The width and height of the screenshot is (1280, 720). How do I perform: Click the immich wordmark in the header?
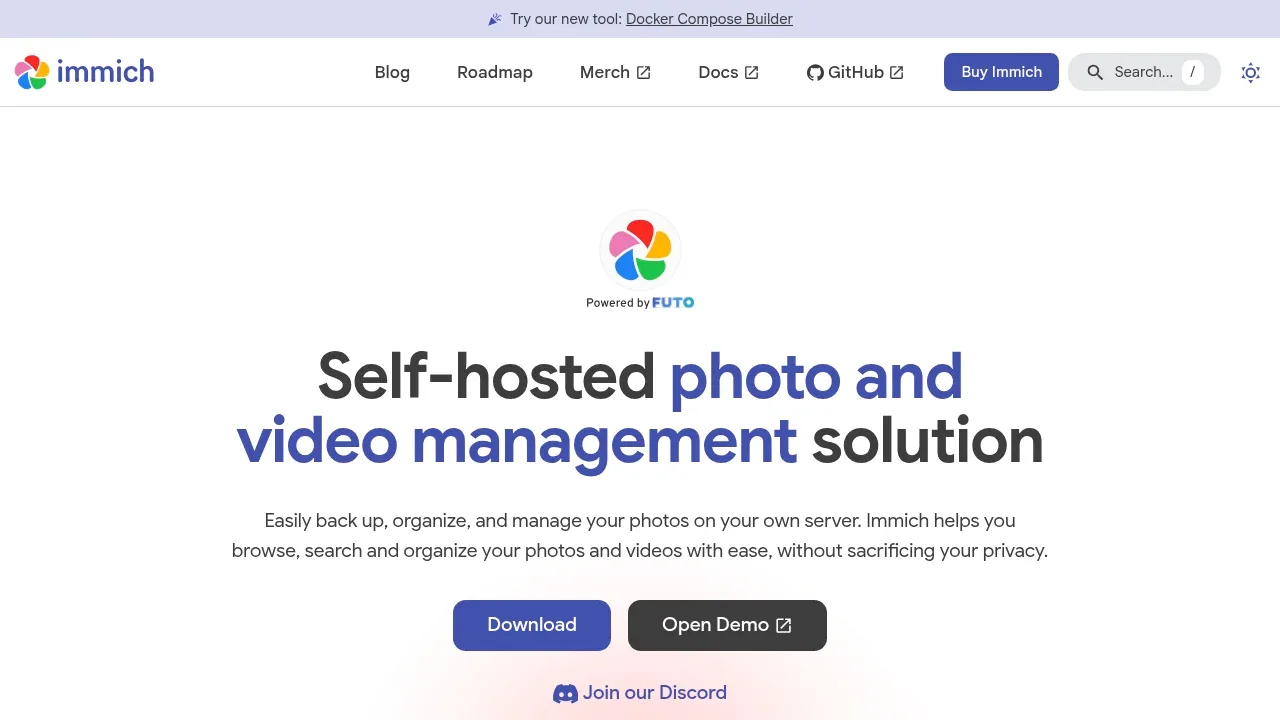point(105,71)
